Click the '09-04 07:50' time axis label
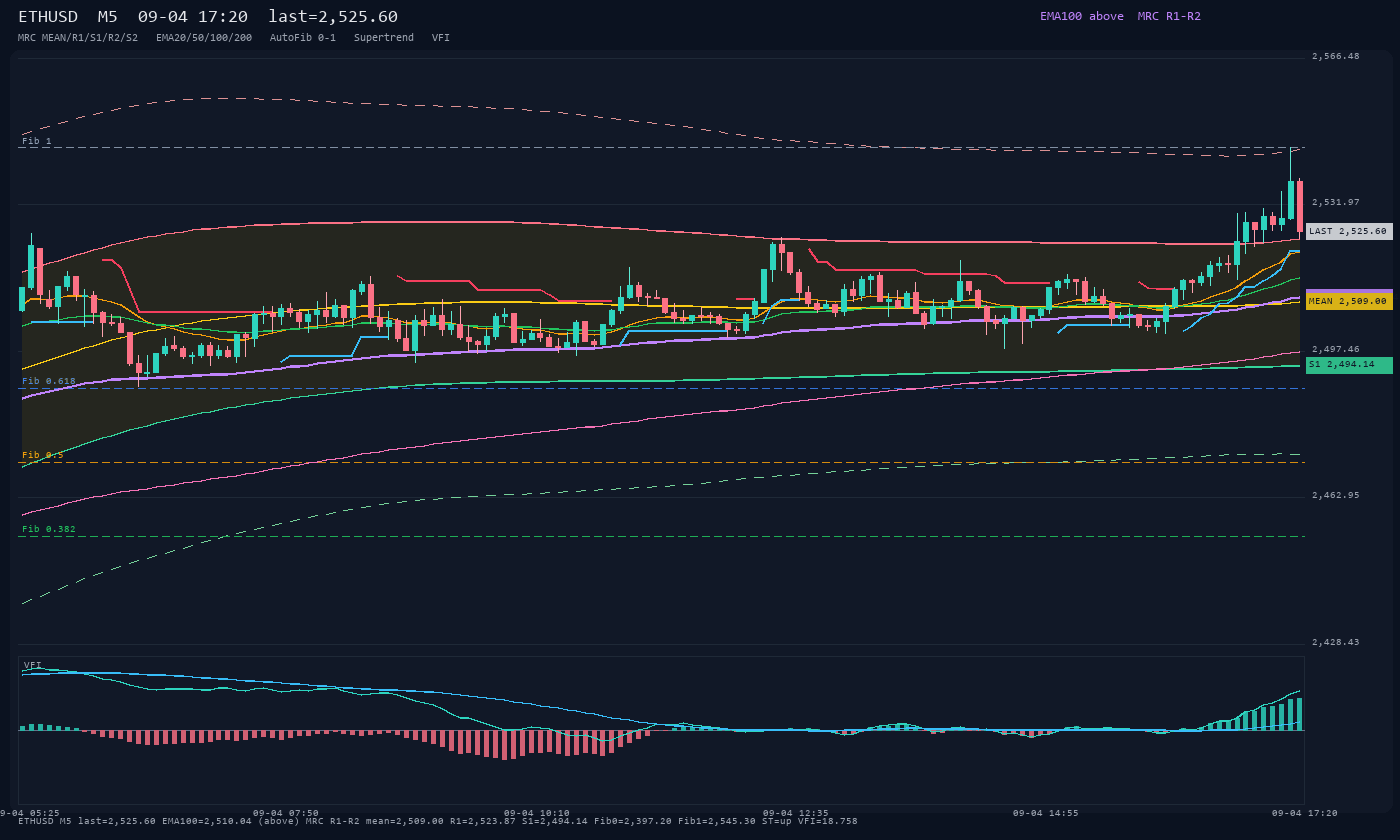 point(286,813)
